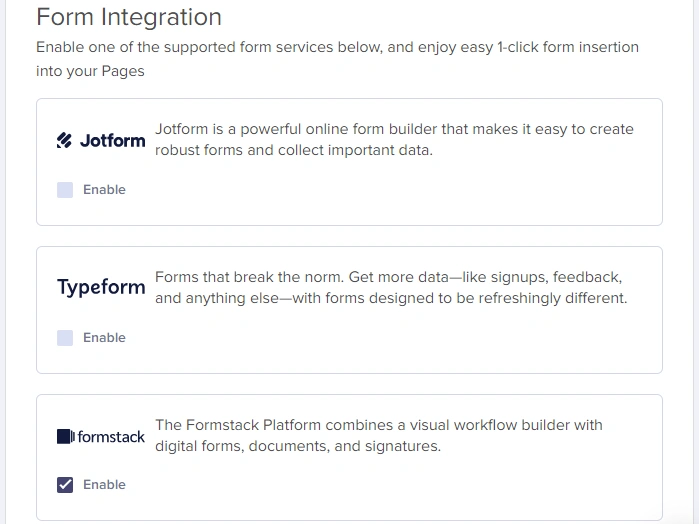Viewport: 699px width, 524px height.
Task: Click the Enable label under Jotform
Action: [x=104, y=190]
